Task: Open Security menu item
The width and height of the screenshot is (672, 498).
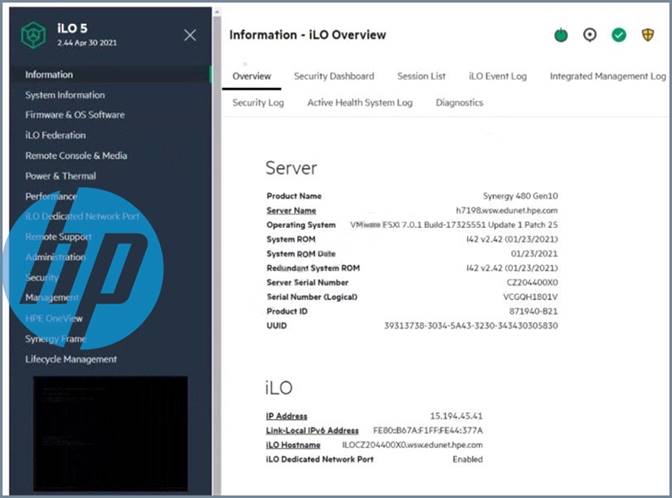Action: [42, 278]
